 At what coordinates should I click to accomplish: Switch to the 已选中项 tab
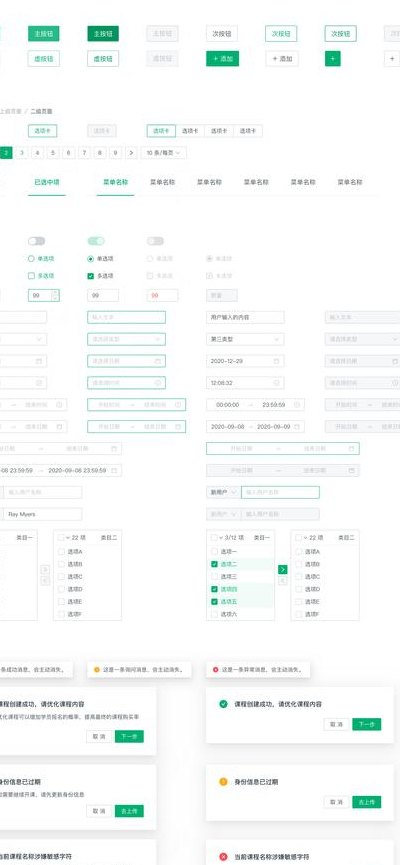tap(47, 182)
